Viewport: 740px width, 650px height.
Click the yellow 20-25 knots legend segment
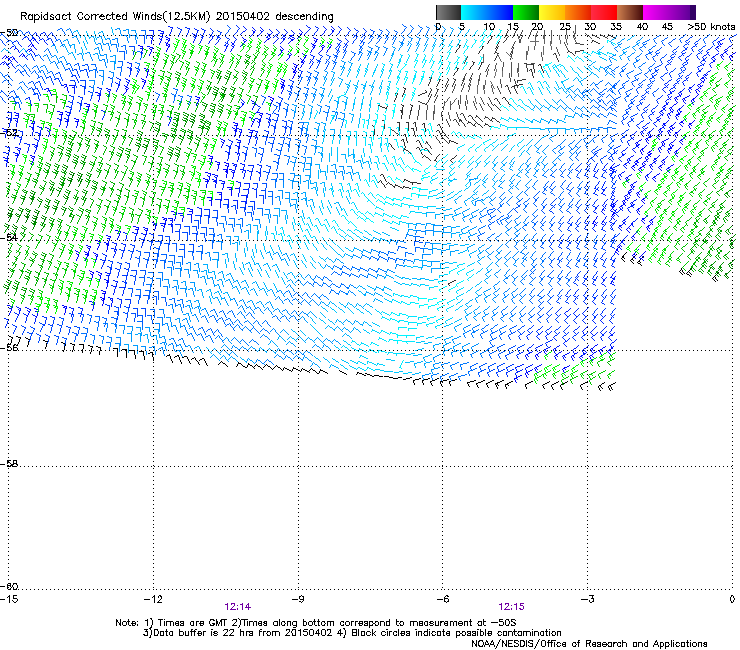coord(552,12)
